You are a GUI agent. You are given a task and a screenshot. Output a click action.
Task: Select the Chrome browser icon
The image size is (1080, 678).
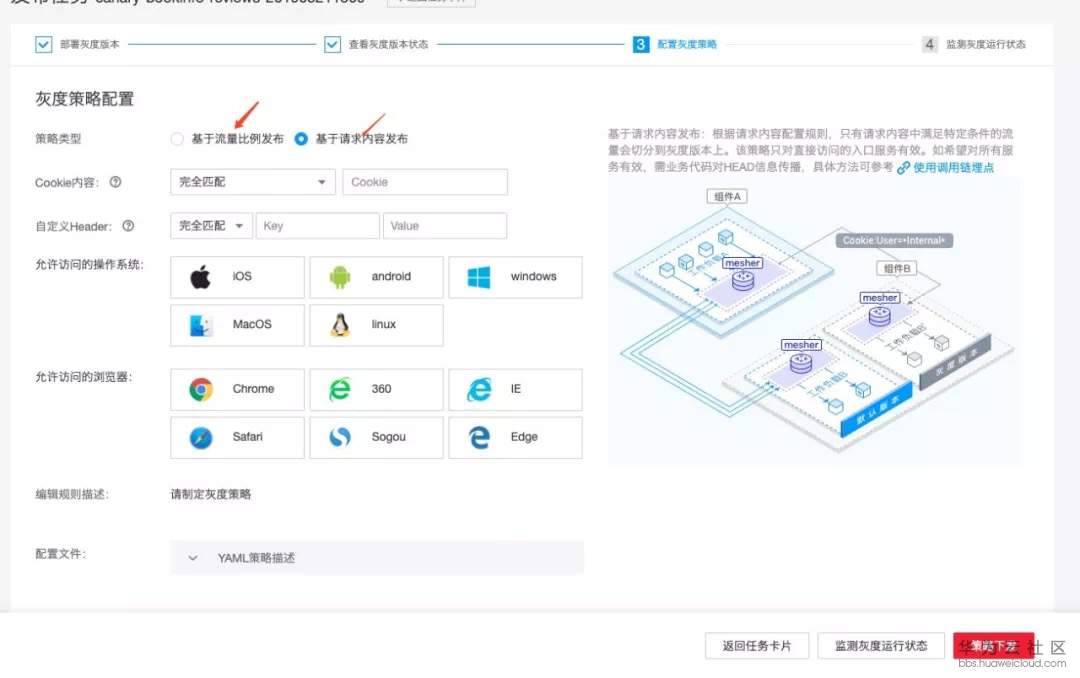pyautogui.click(x=200, y=389)
